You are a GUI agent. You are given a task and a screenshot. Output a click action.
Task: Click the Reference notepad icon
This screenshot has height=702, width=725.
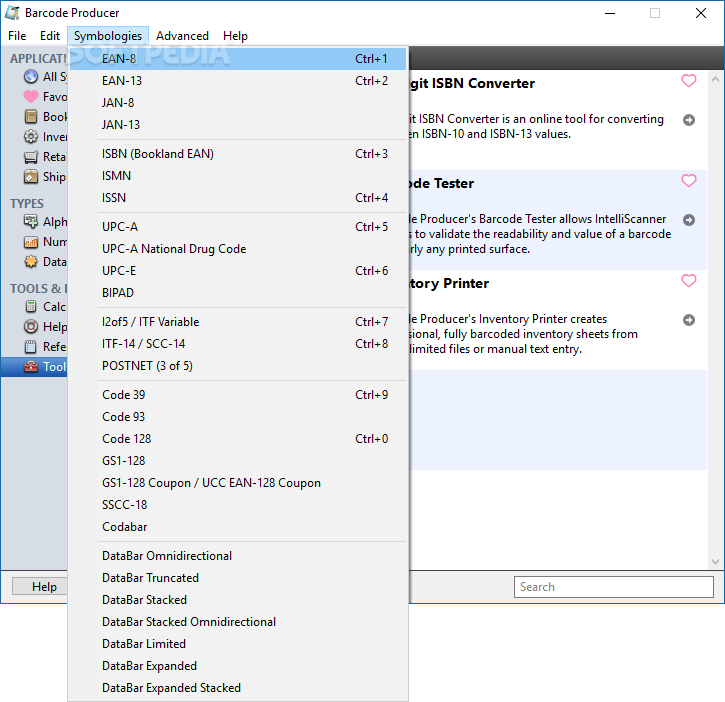(x=31, y=346)
